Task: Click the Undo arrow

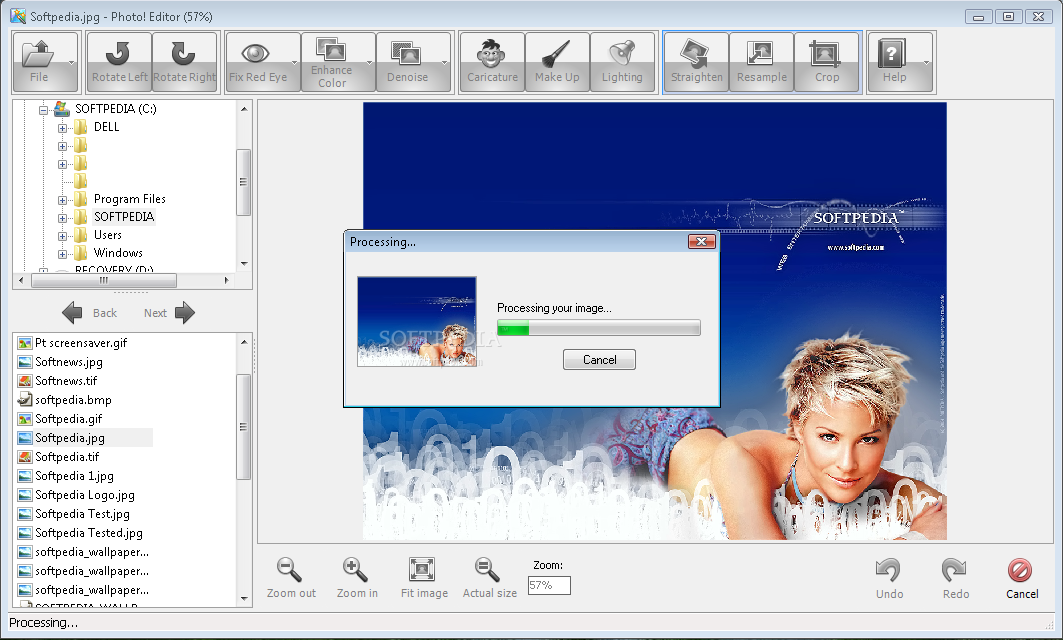Action: (x=888, y=569)
